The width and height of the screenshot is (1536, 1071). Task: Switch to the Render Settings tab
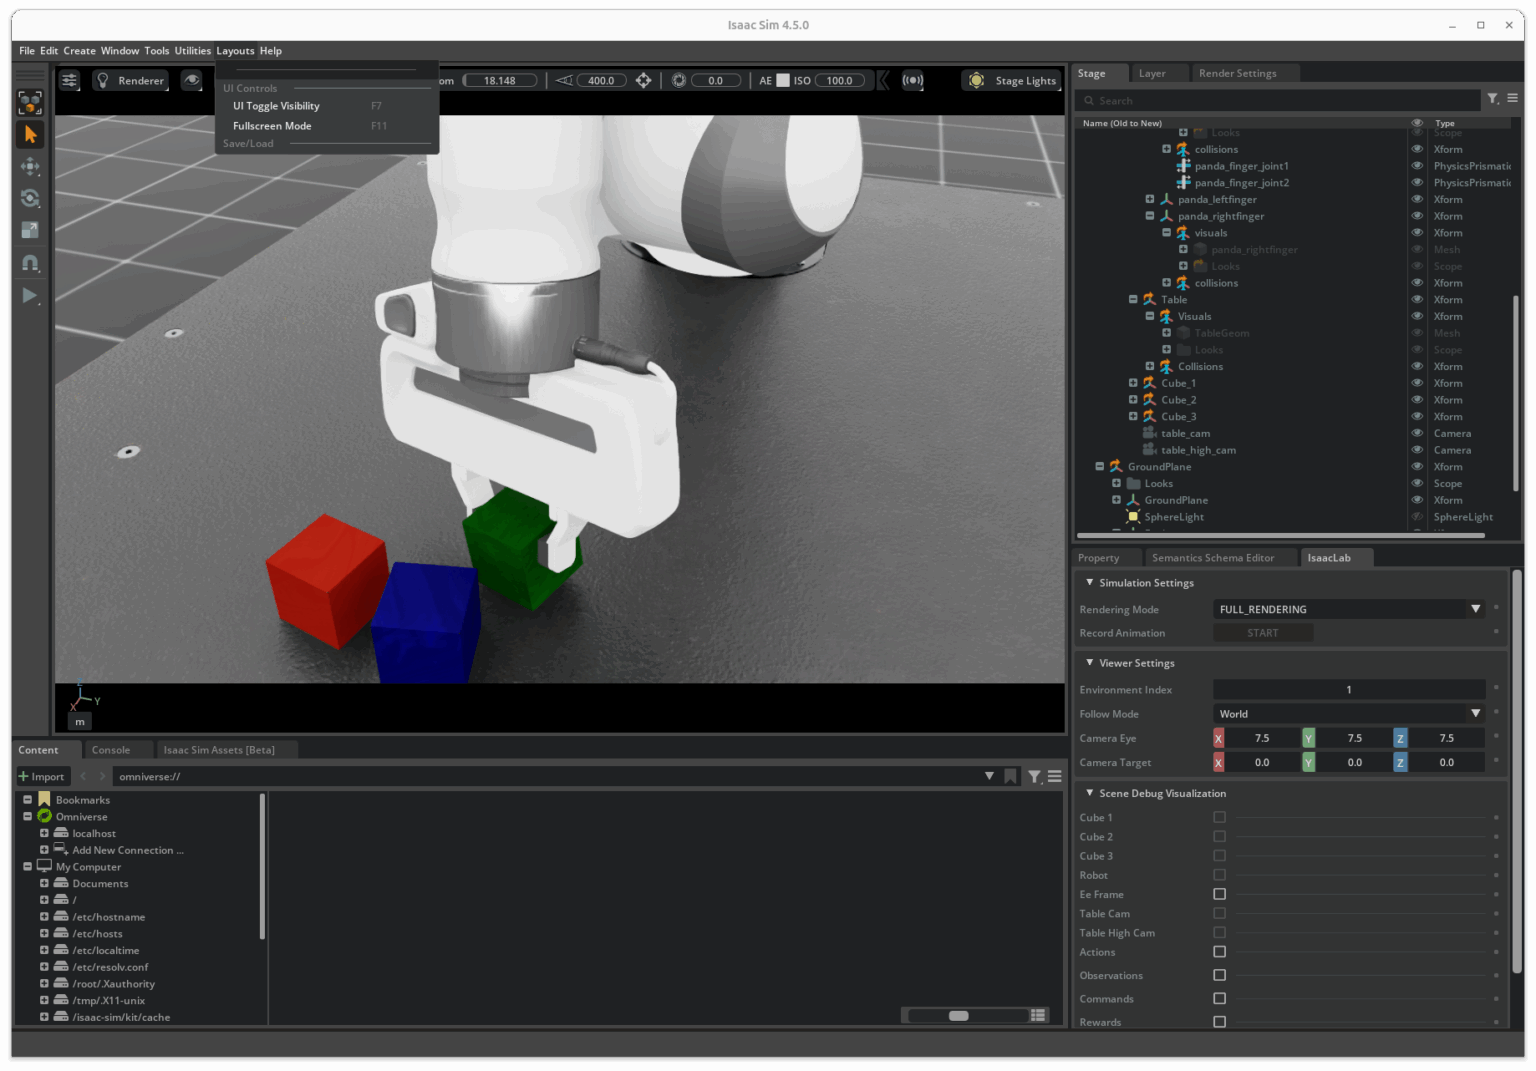coord(1237,73)
